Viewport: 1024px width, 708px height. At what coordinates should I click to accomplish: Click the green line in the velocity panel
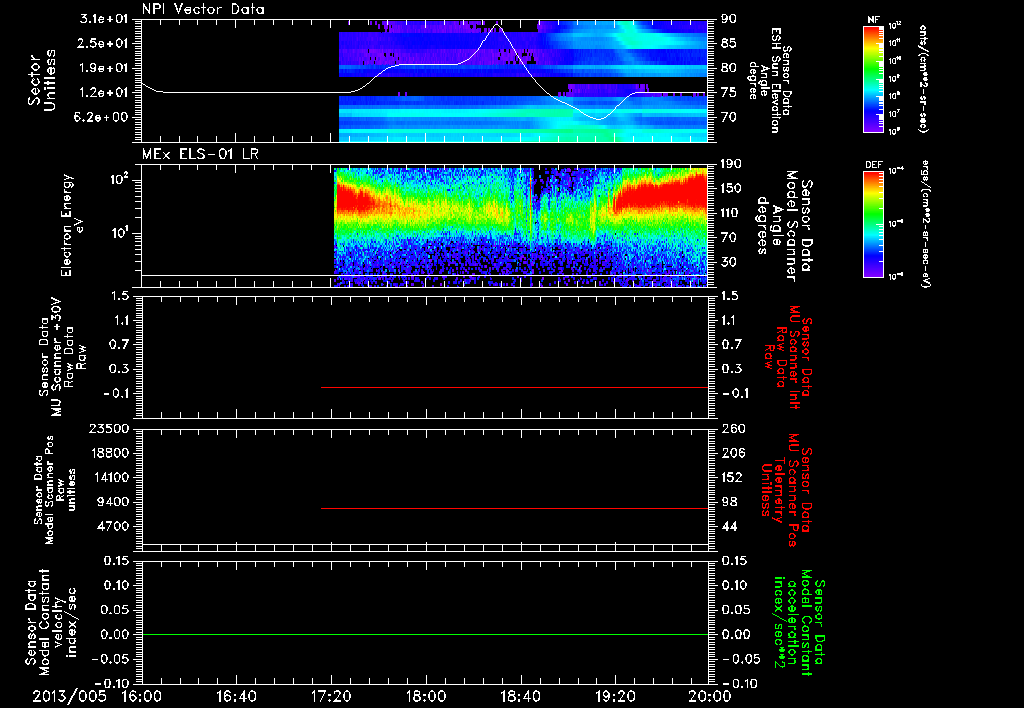(425, 634)
